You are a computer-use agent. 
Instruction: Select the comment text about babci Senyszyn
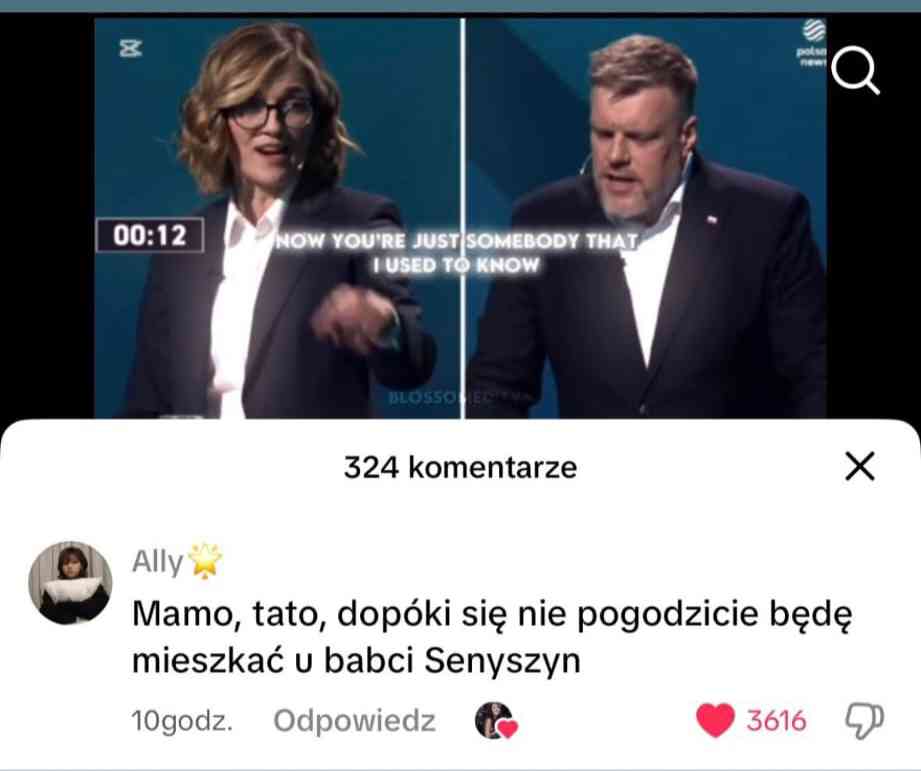pos(492,637)
